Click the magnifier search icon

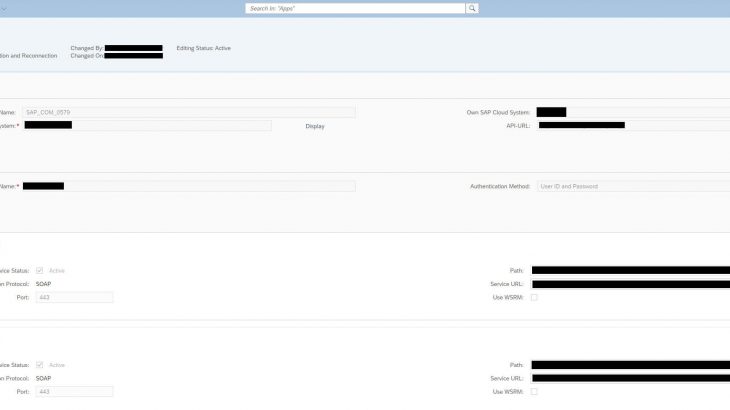[472, 8]
